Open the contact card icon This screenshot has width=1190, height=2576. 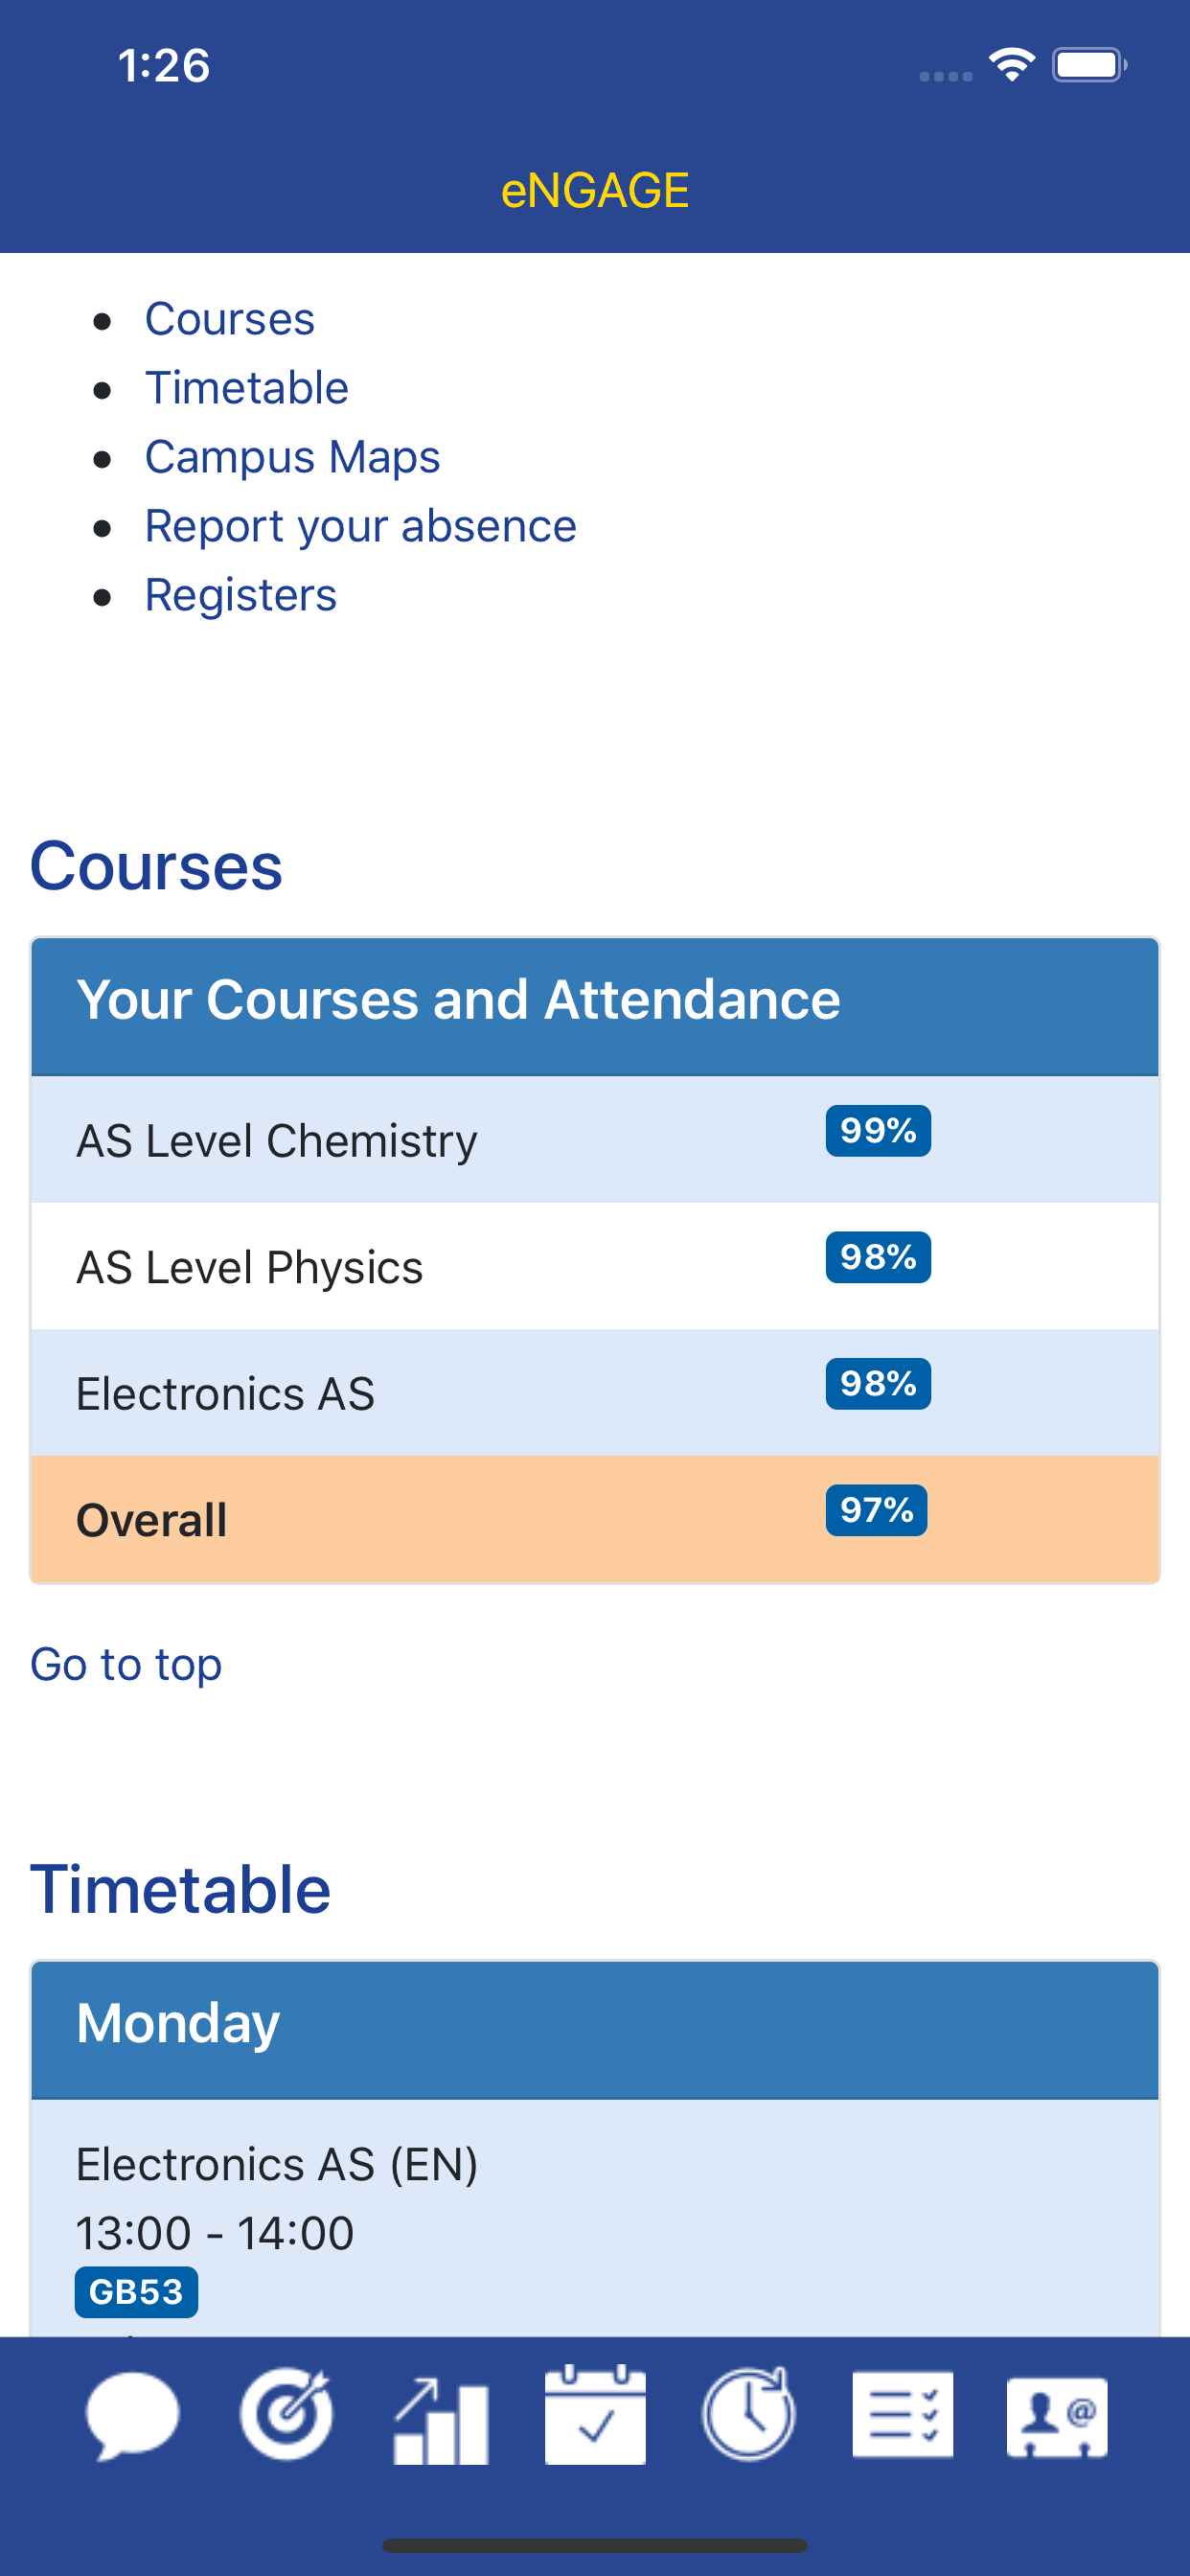pyautogui.click(x=1057, y=2416)
